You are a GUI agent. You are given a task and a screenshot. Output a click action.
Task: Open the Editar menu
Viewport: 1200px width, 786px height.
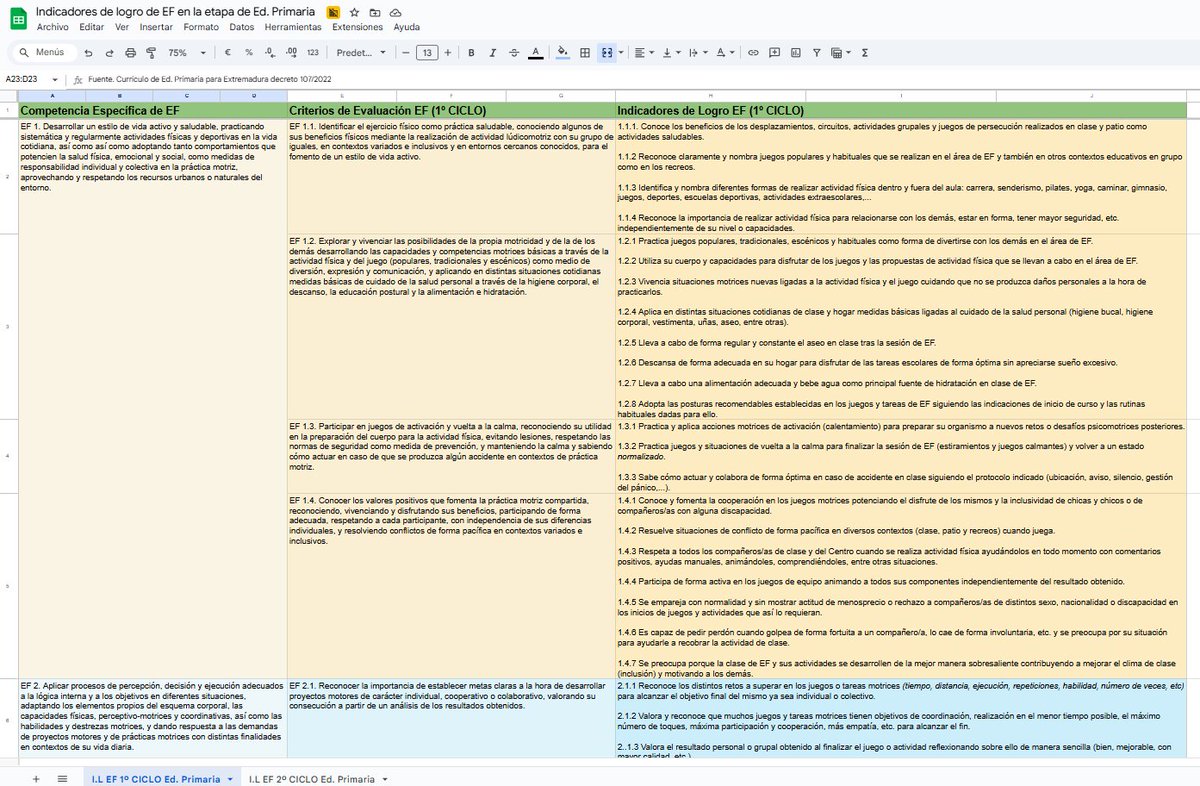click(91, 27)
